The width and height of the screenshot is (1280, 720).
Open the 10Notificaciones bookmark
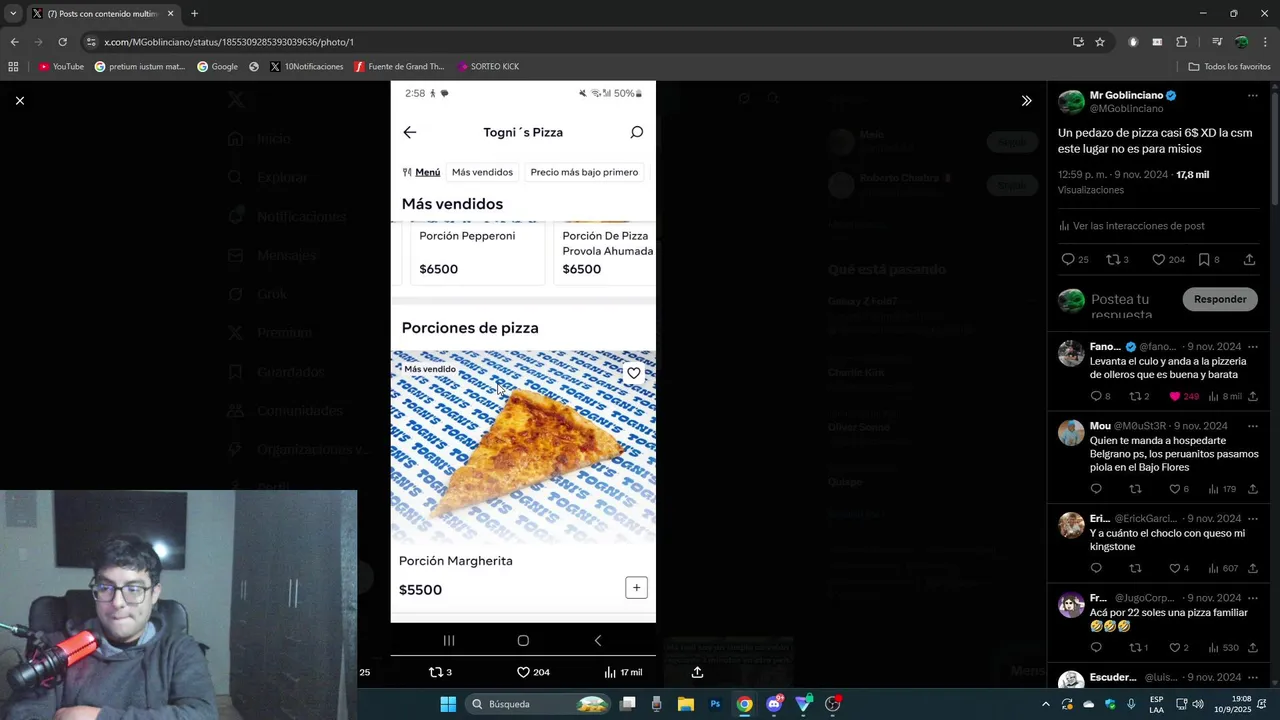[306, 67]
